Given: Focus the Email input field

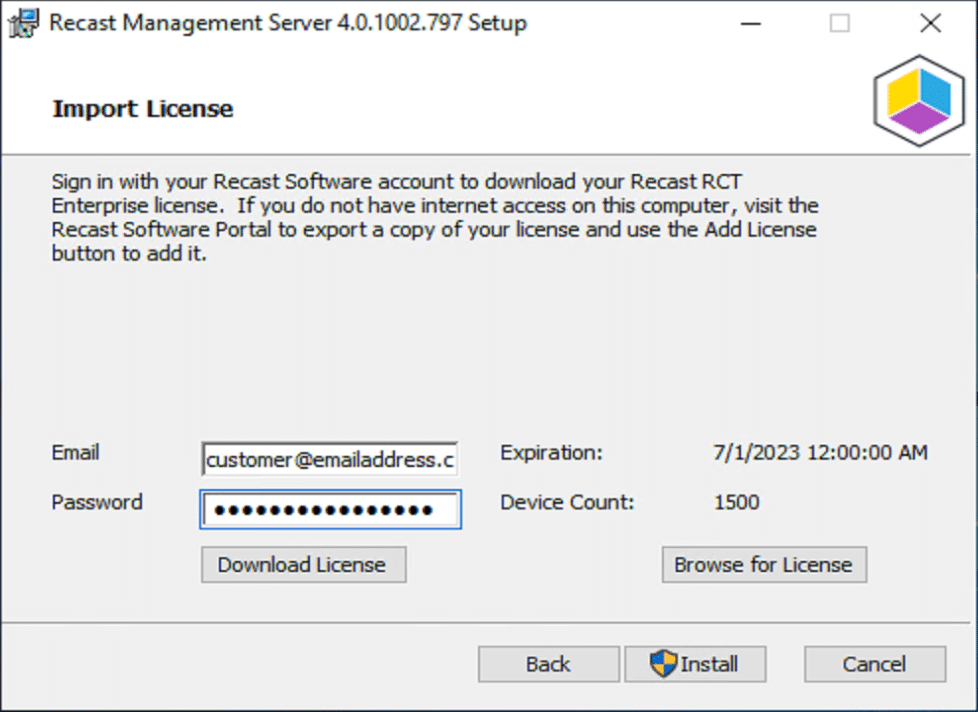Looking at the screenshot, I should pos(330,459).
